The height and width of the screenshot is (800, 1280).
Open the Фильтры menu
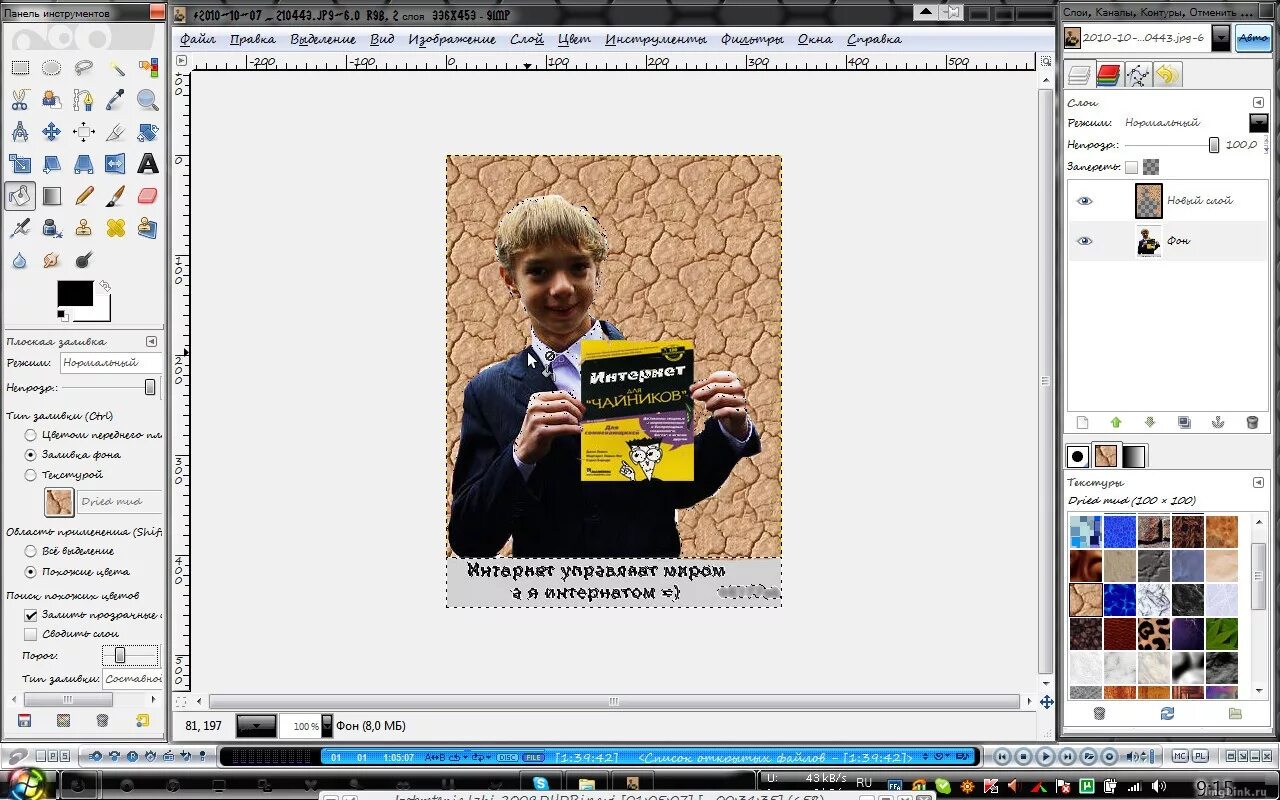(x=752, y=39)
